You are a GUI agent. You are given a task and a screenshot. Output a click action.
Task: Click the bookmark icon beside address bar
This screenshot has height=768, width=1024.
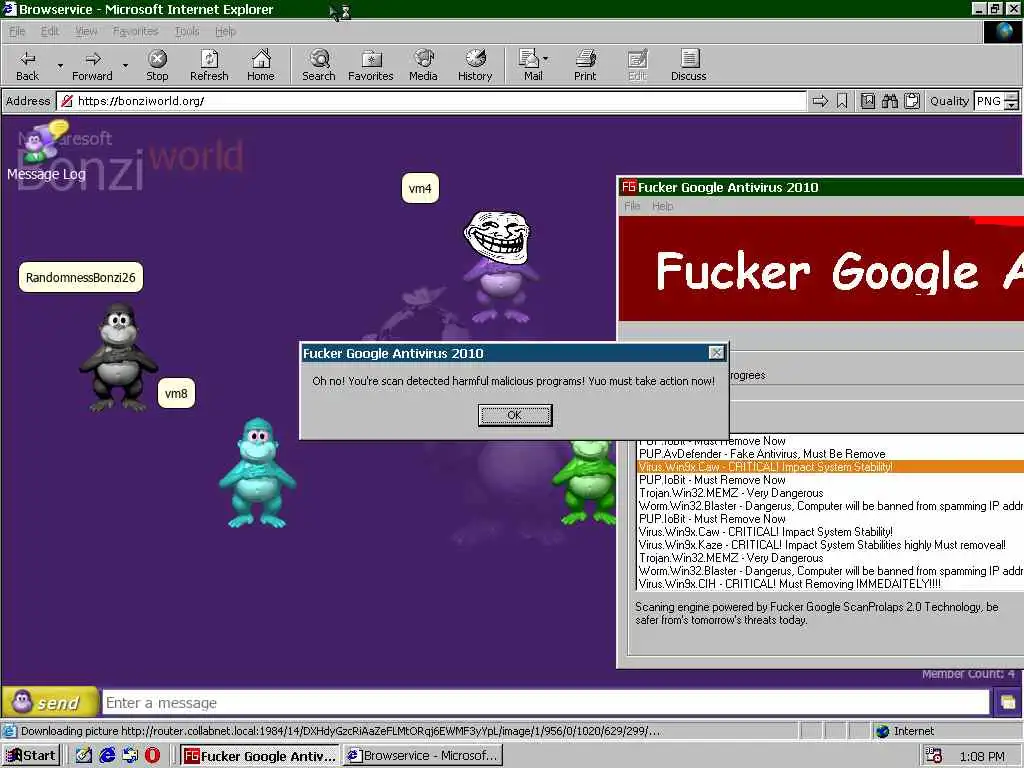pyautogui.click(x=842, y=101)
